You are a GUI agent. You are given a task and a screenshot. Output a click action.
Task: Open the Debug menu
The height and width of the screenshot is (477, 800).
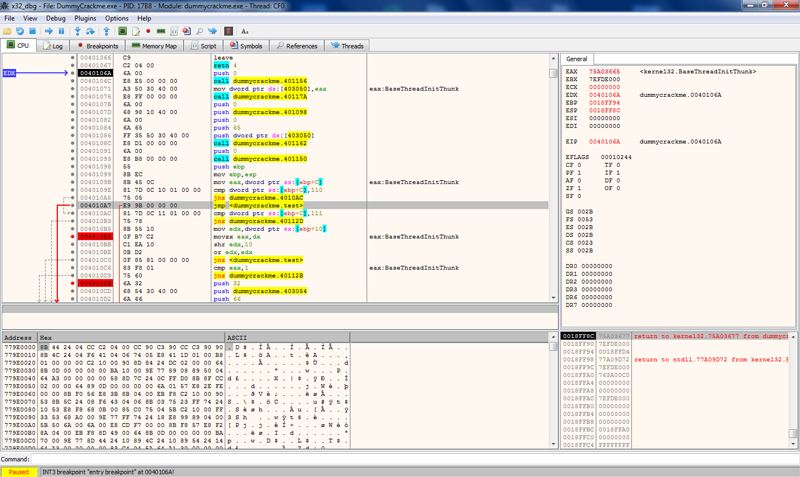click(56, 18)
